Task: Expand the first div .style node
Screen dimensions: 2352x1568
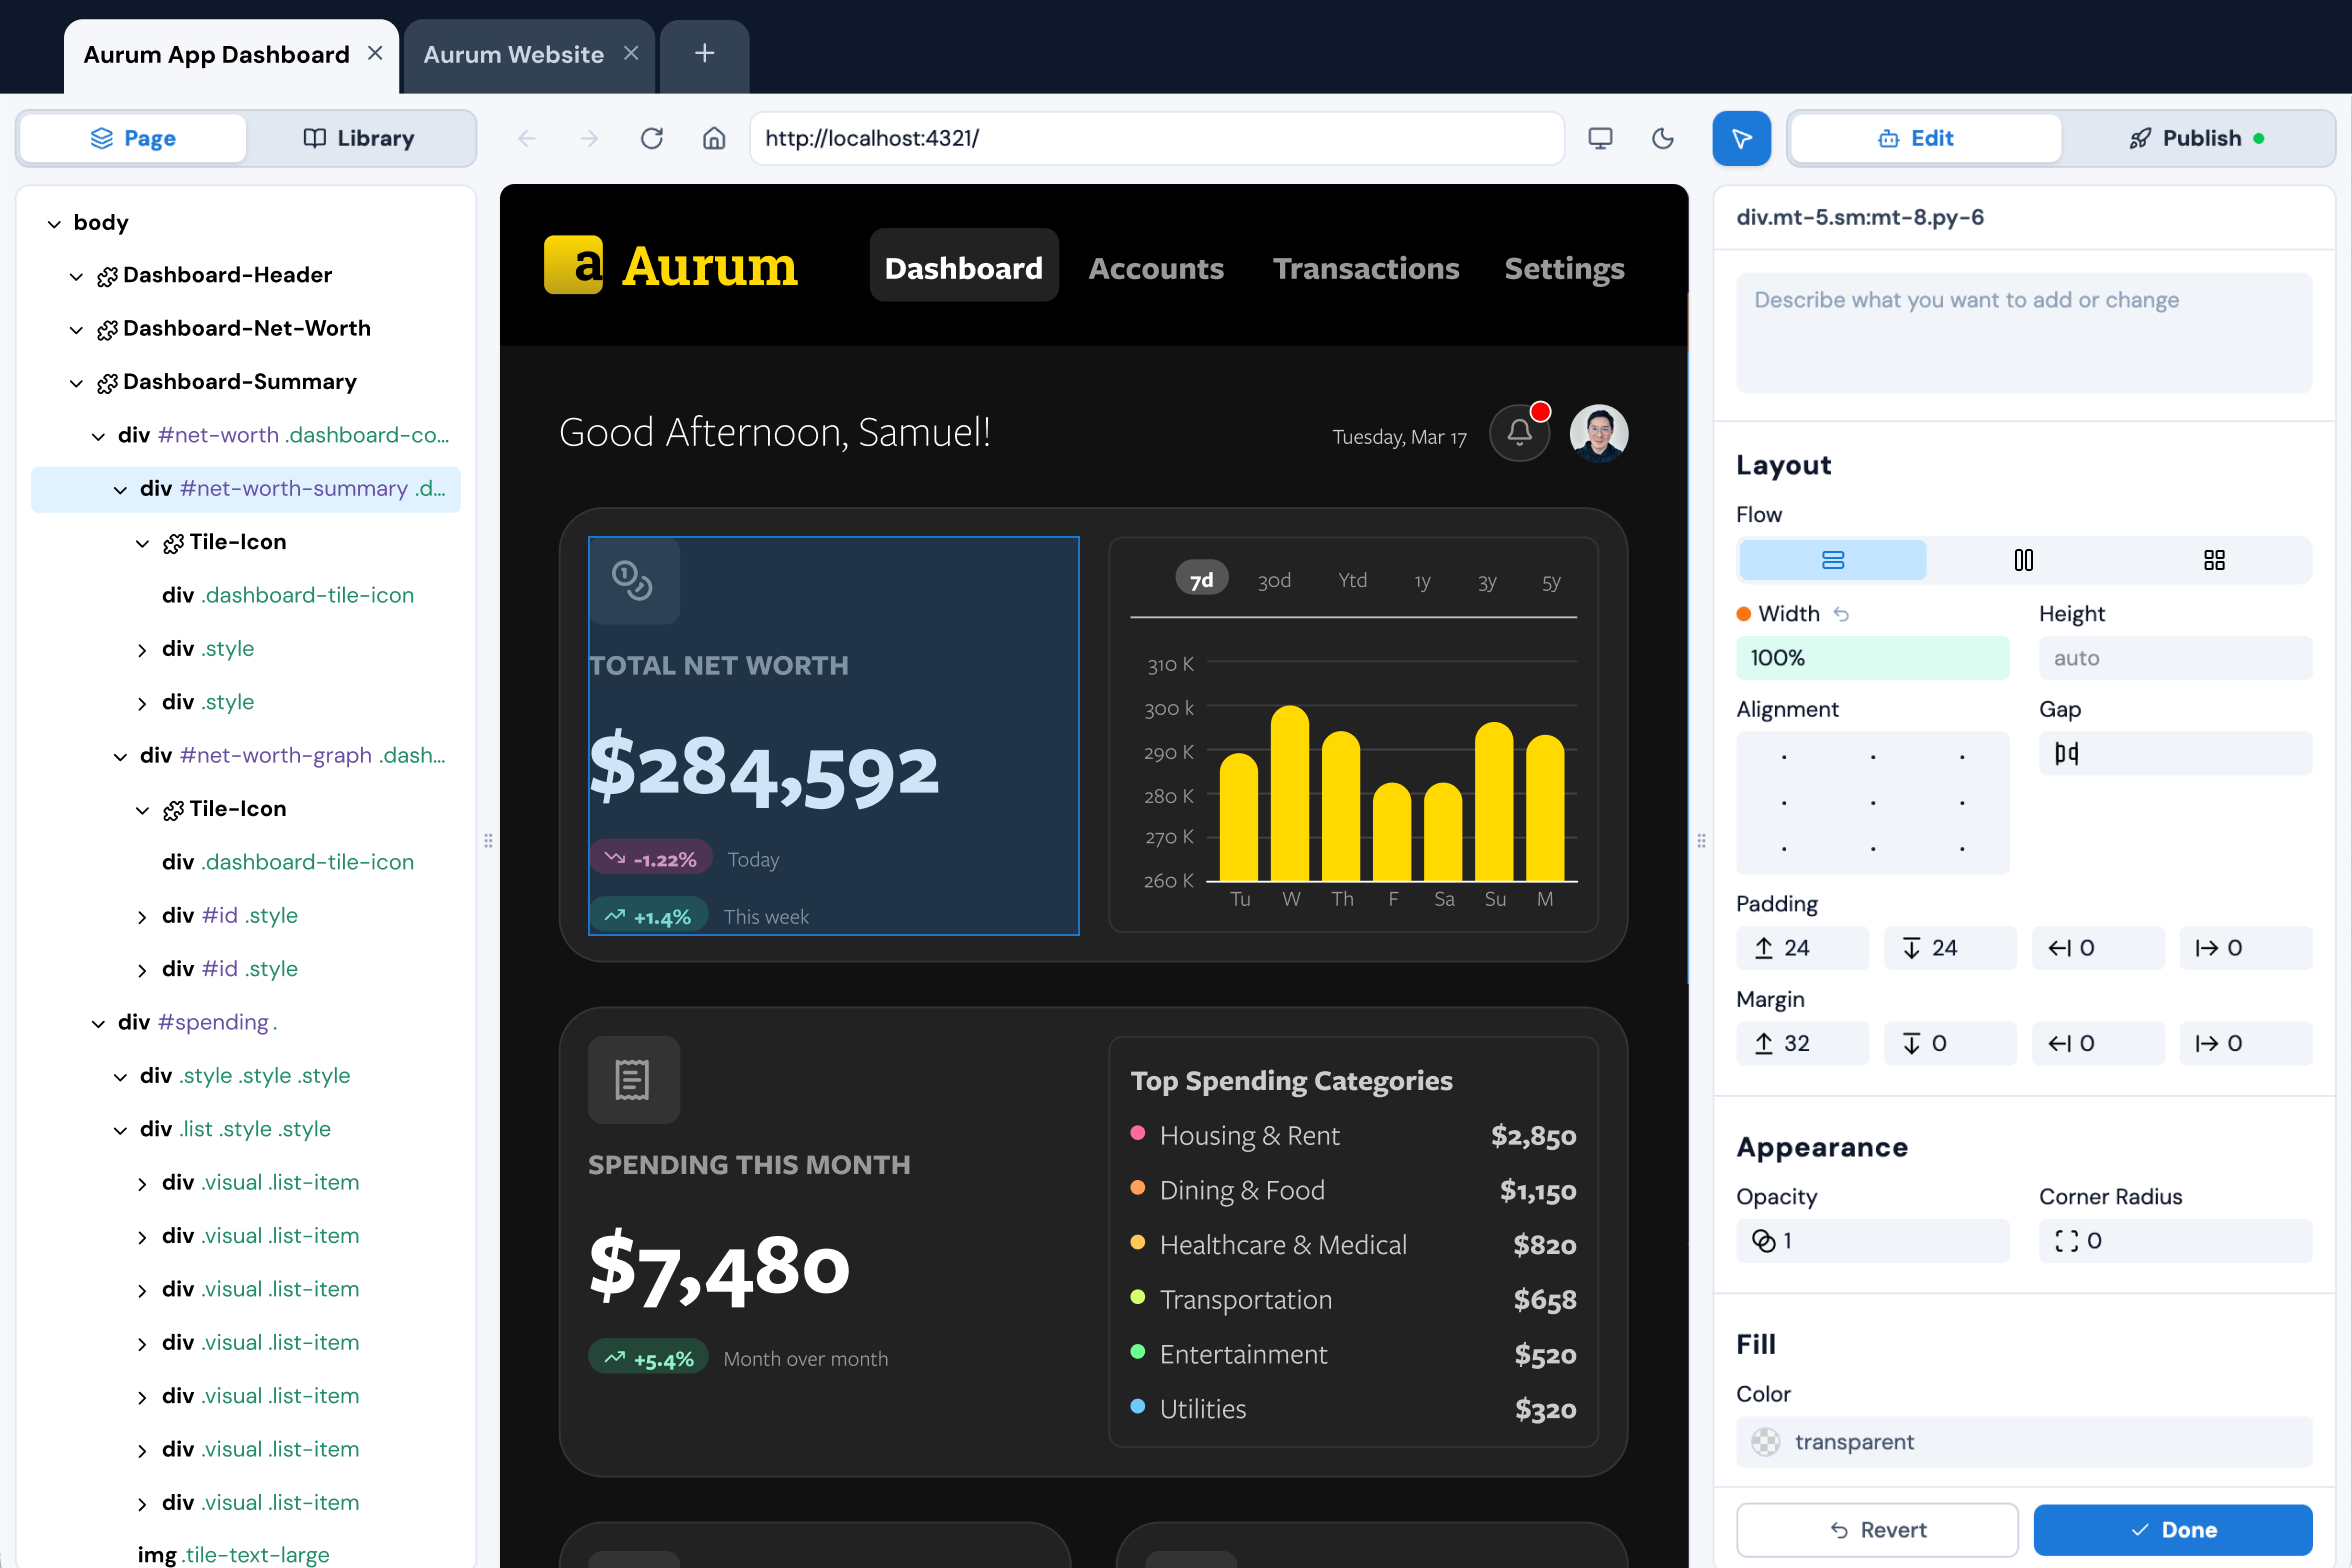Action: [x=142, y=650]
